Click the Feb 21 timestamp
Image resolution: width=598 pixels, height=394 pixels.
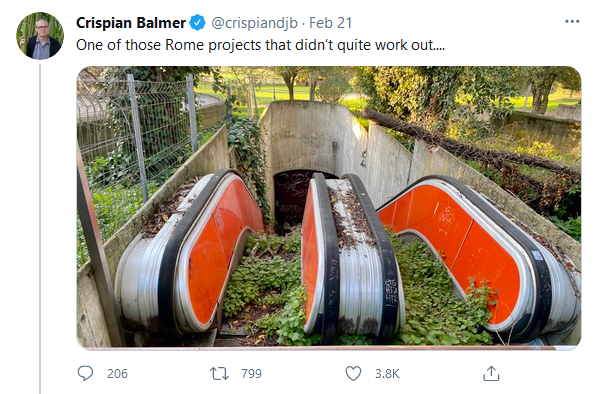pos(330,23)
